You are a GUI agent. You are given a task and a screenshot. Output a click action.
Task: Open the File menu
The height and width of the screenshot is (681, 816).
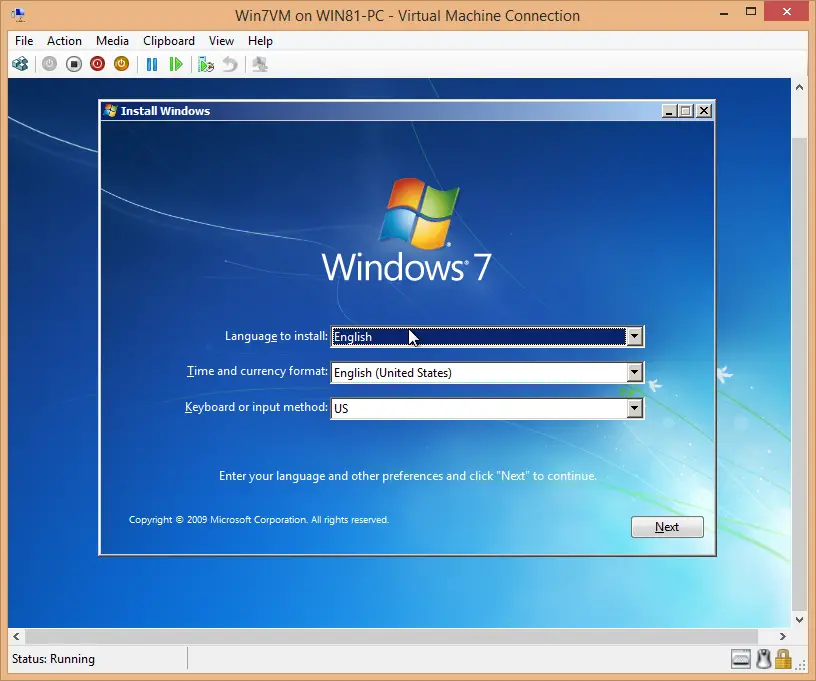(x=24, y=41)
